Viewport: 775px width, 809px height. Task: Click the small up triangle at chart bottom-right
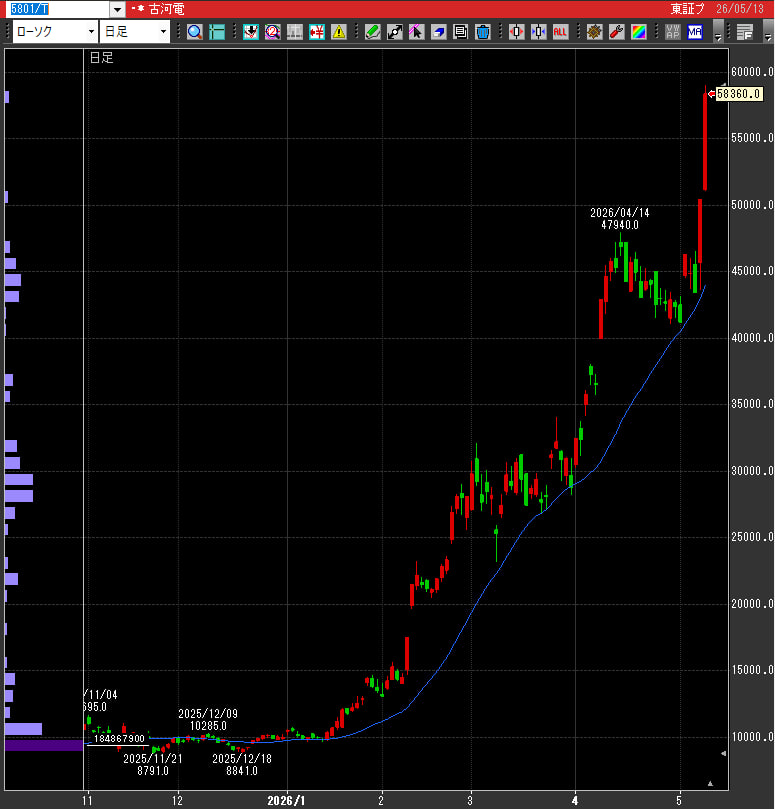[x=710, y=784]
